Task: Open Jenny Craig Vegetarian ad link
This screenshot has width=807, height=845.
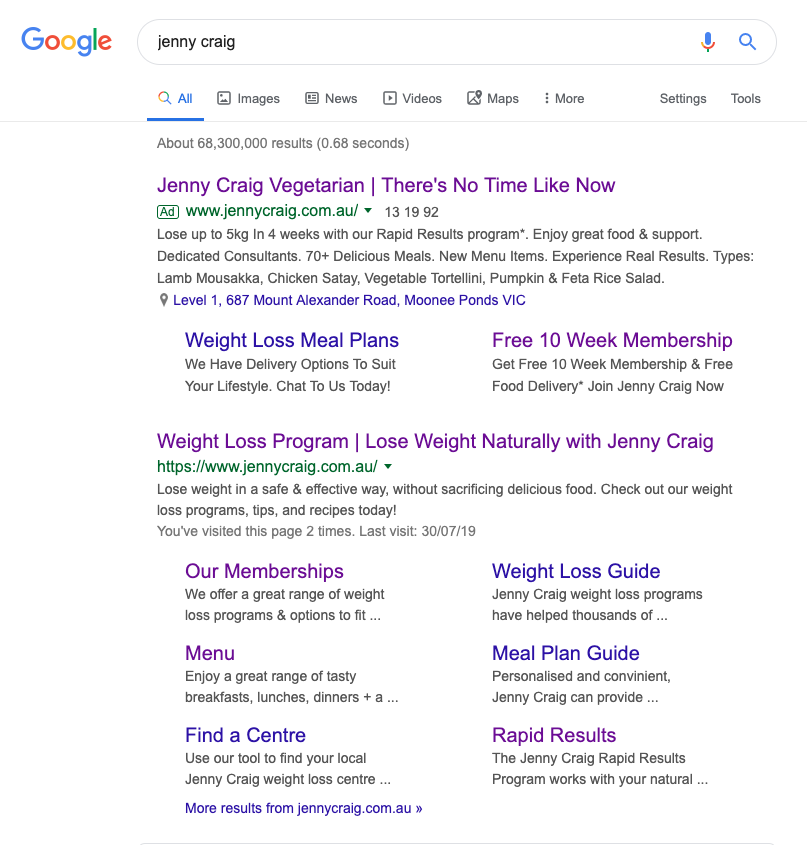Action: [x=386, y=185]
